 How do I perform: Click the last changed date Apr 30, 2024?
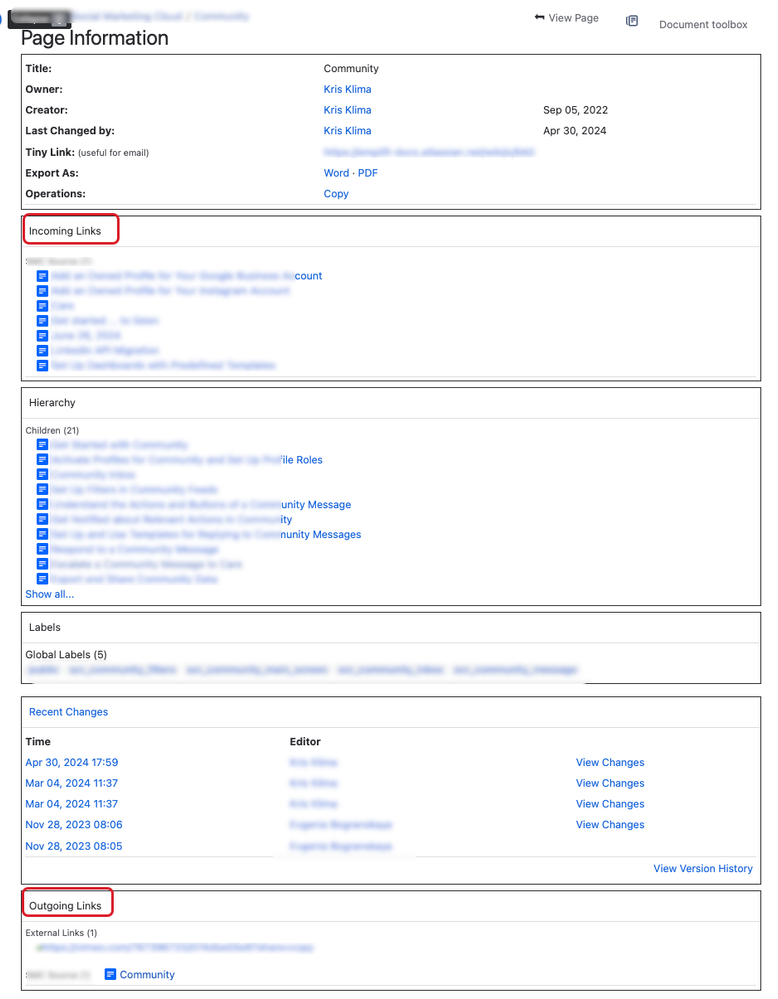pyautogui.click(x=575, y=131)
